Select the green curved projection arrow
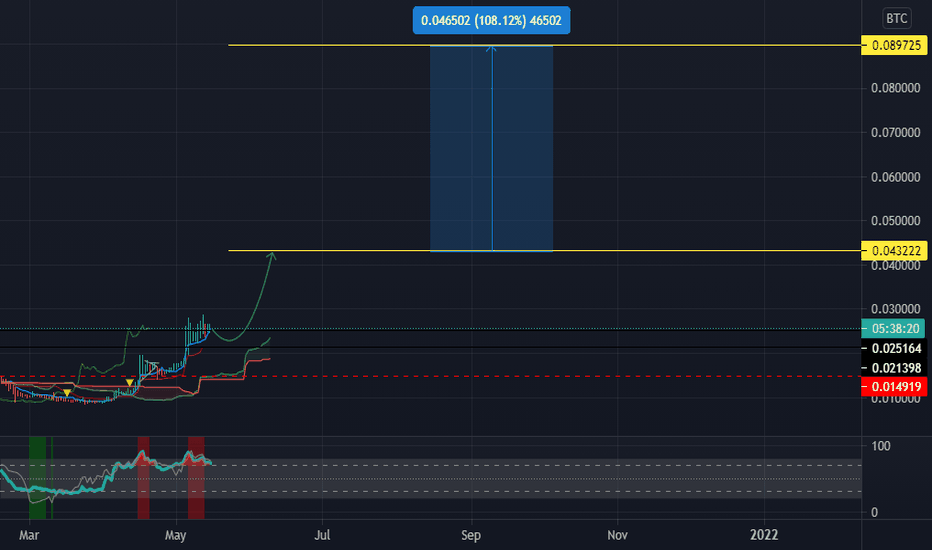The image size is (932, 550). [x=244, y=297]
